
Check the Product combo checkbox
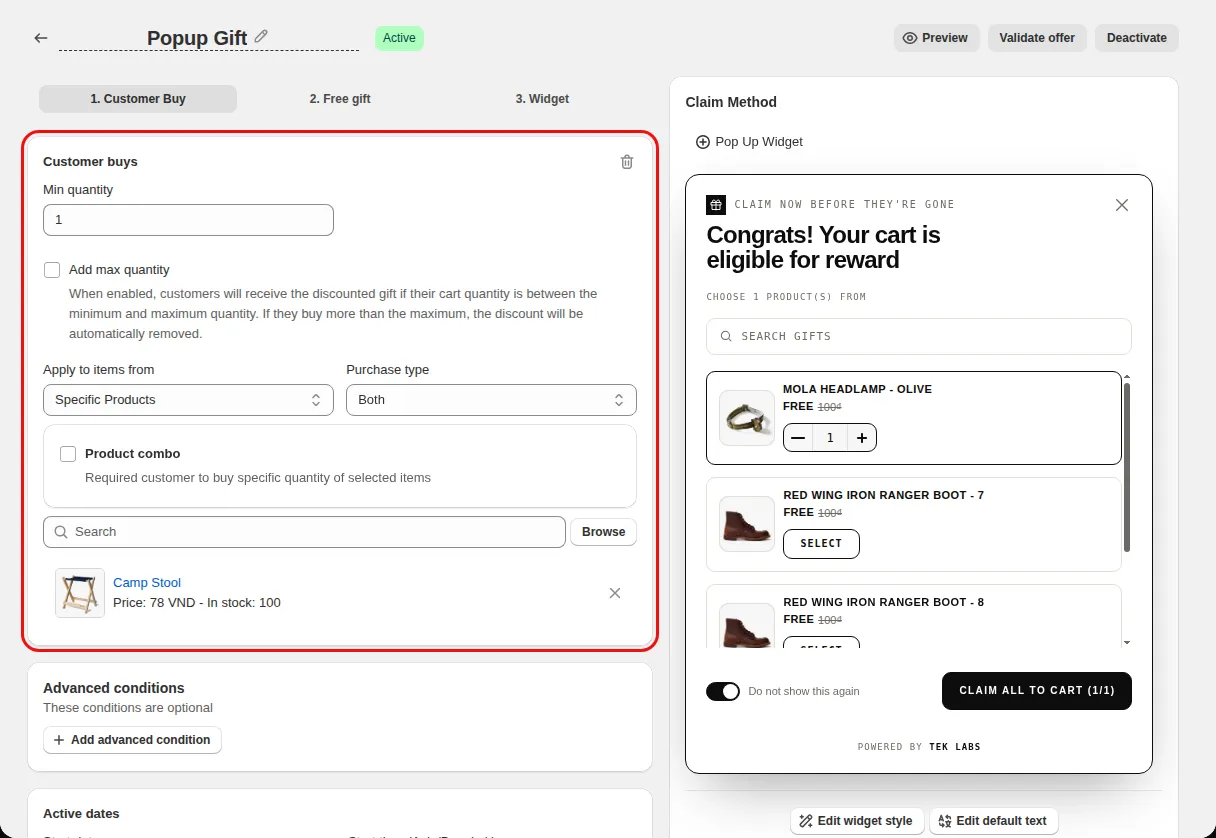(68, 454)
